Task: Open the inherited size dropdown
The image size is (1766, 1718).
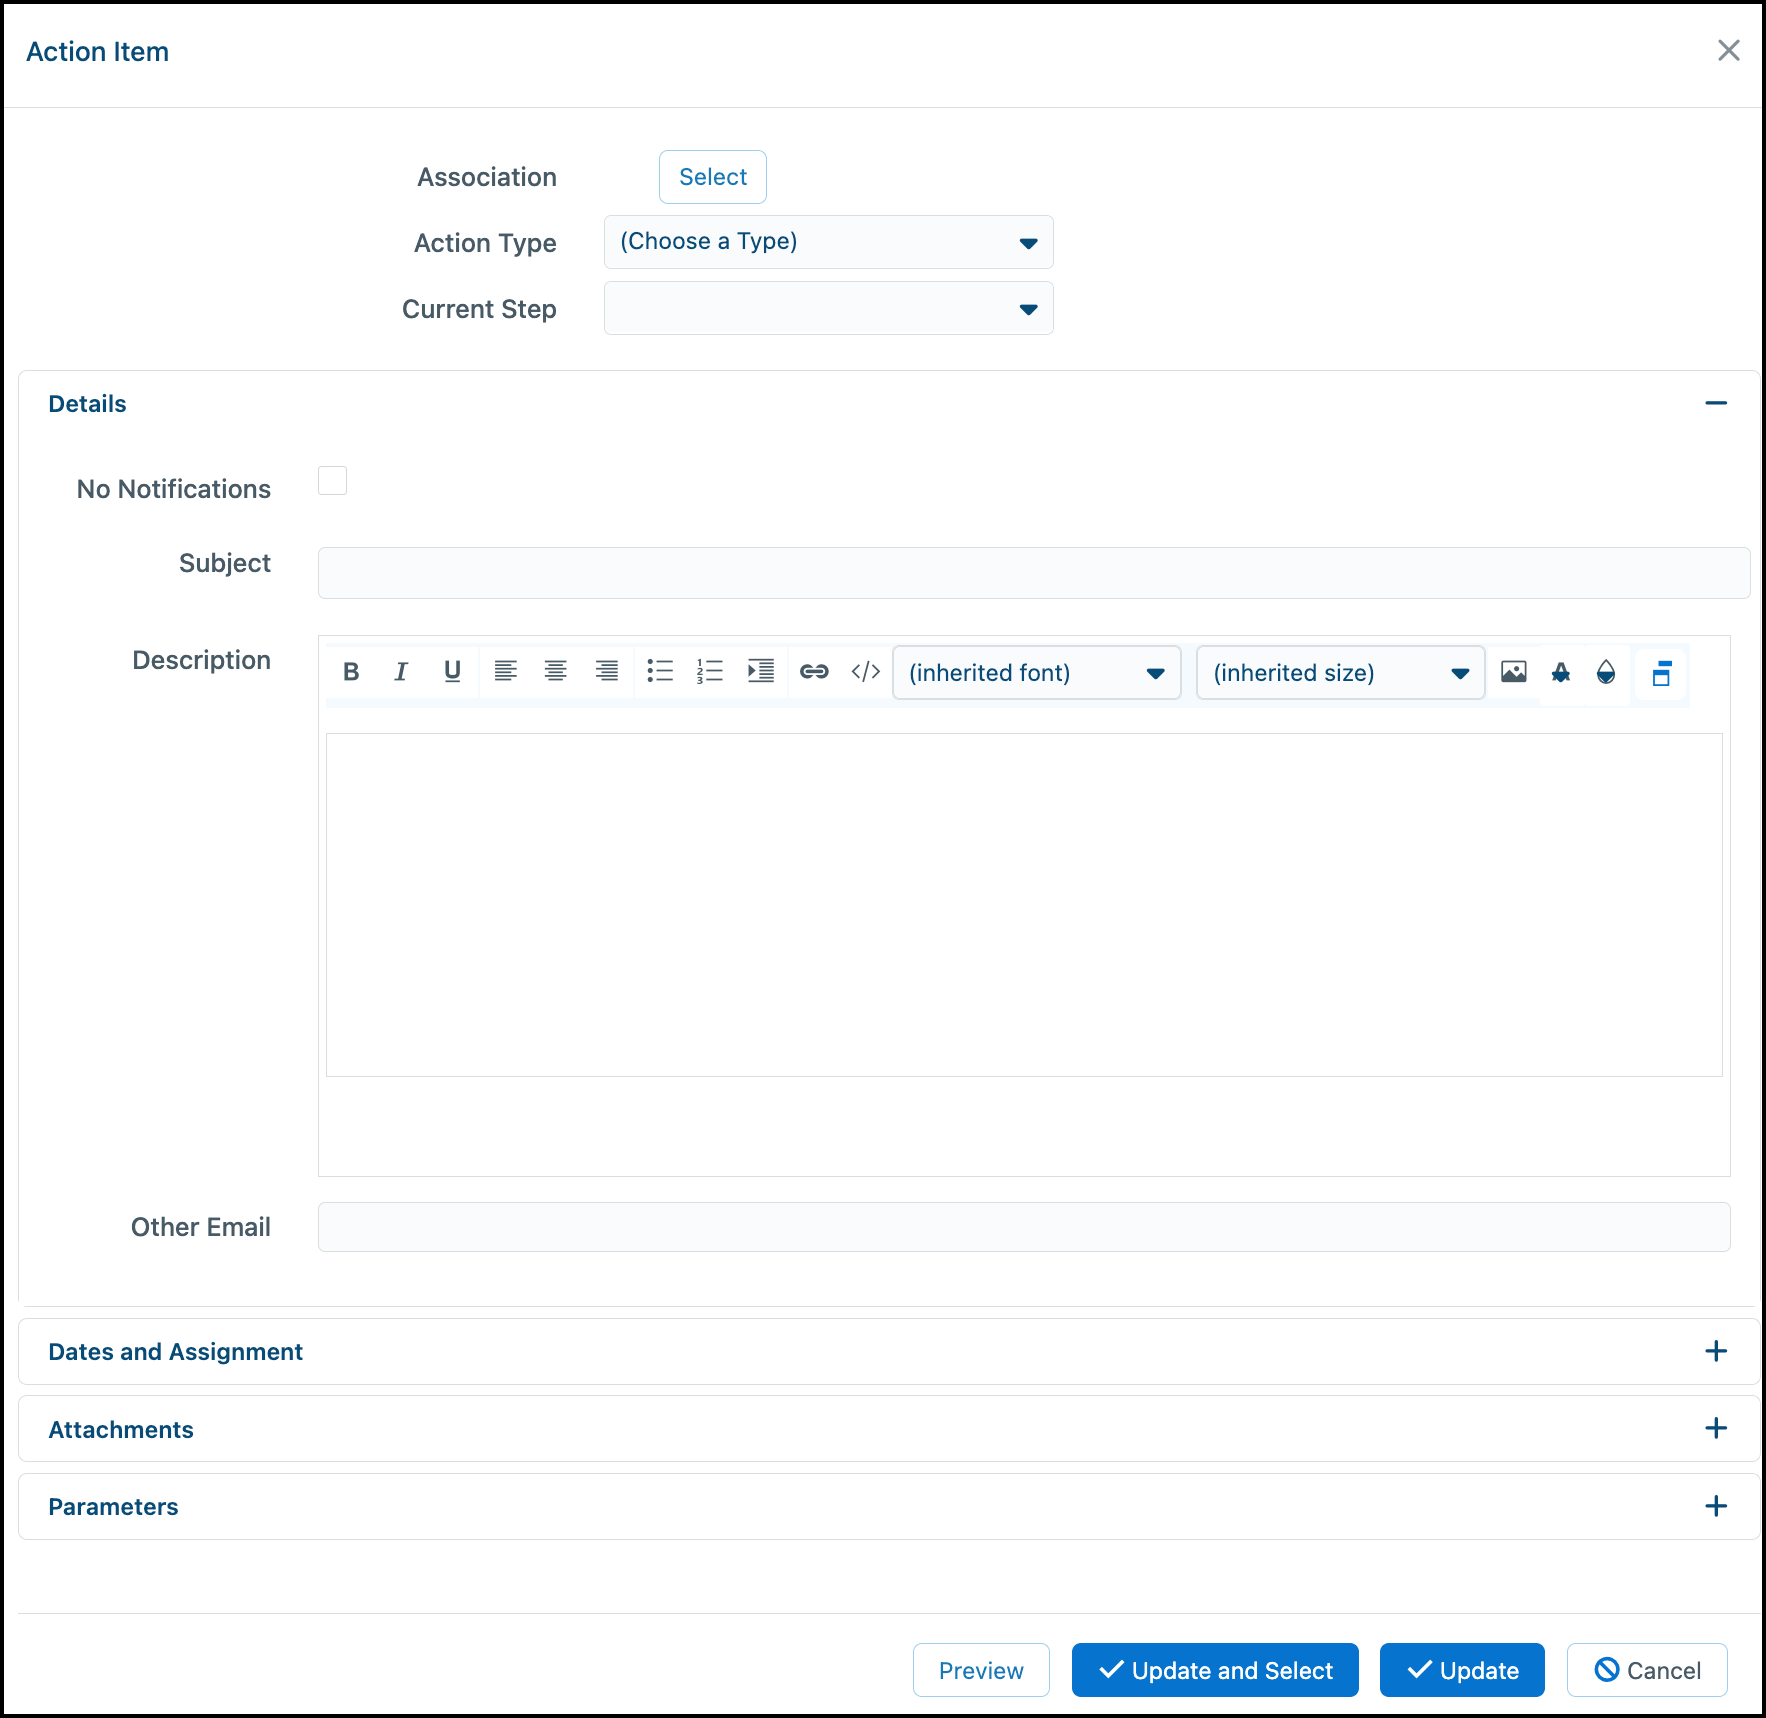Action: tap(1340, 672)
